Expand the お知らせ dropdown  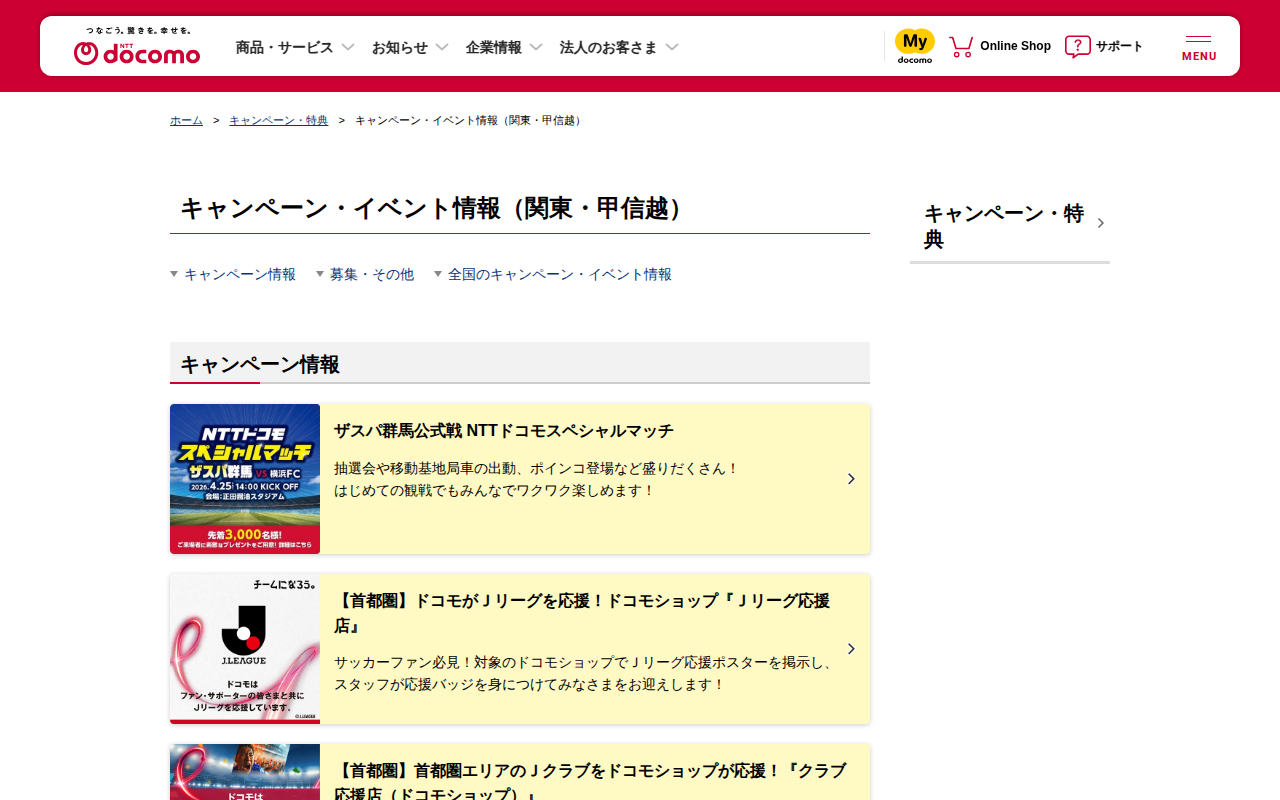point(410,47)
